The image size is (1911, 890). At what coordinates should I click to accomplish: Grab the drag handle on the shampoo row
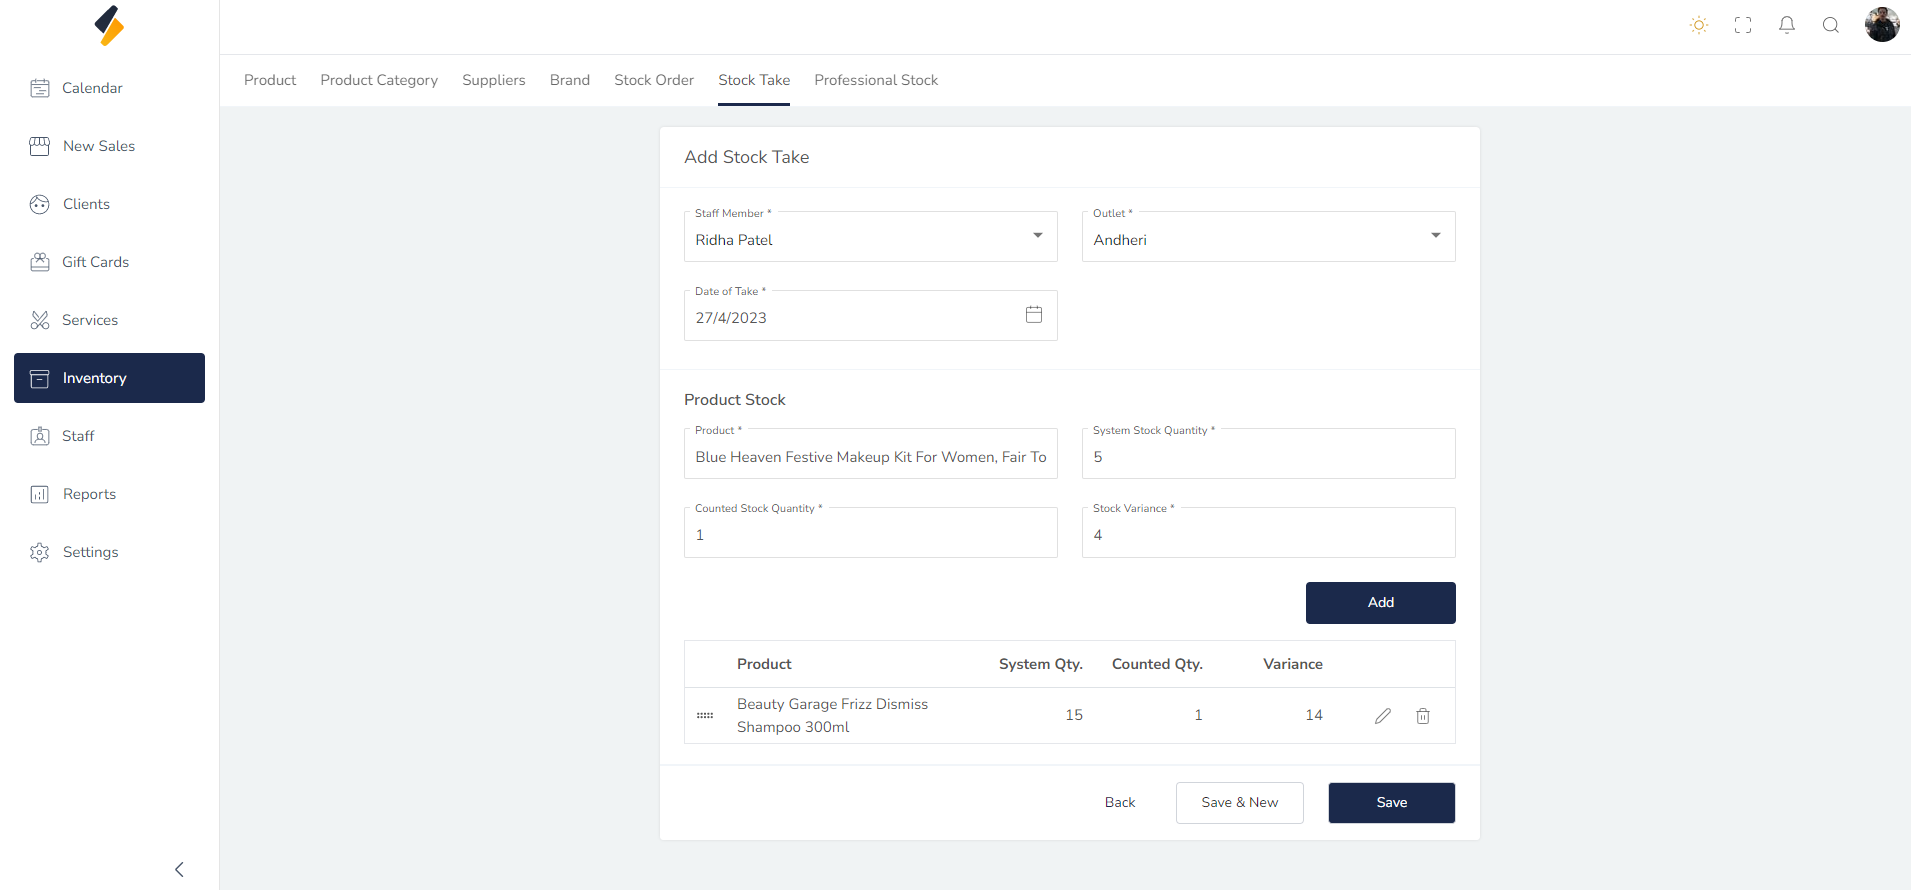pos(705,716)
